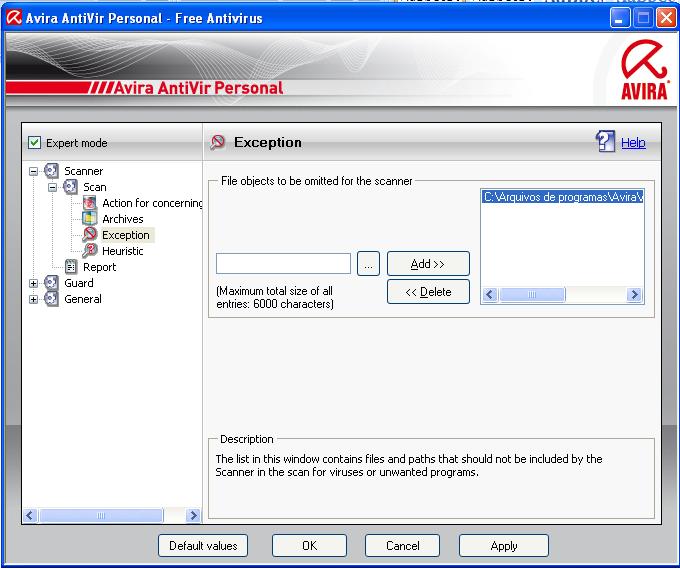Screen dimensions: 680x569
Task: Select the Exception tree item
Action: [126, 235]
